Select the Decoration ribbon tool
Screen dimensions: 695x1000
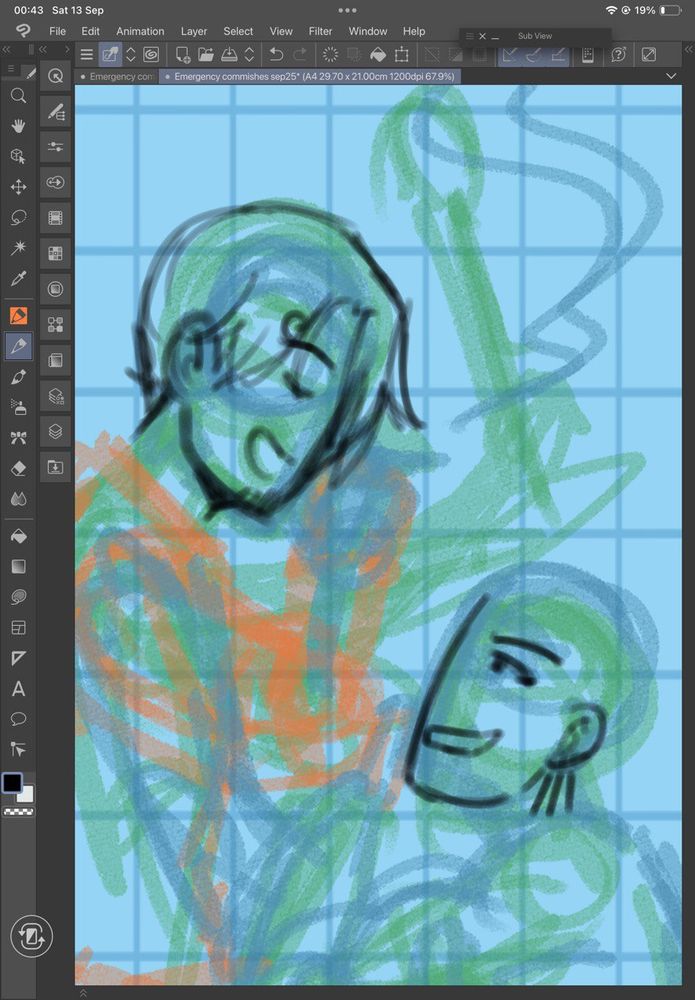(18, 438)
